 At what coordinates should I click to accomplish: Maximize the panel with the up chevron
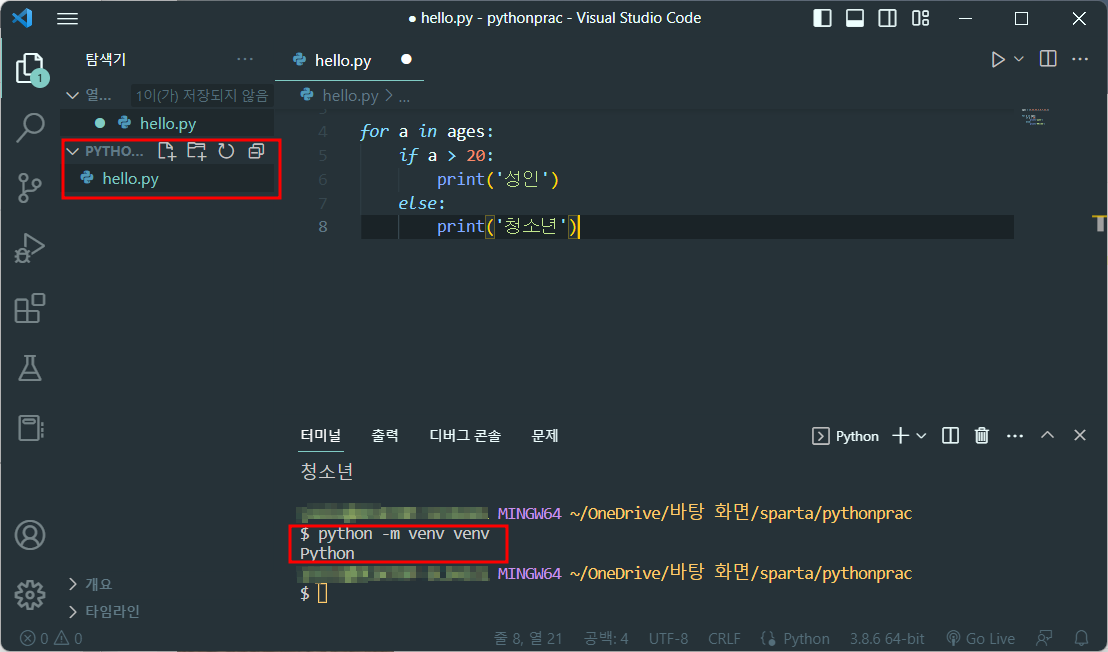coord(1047,435)
